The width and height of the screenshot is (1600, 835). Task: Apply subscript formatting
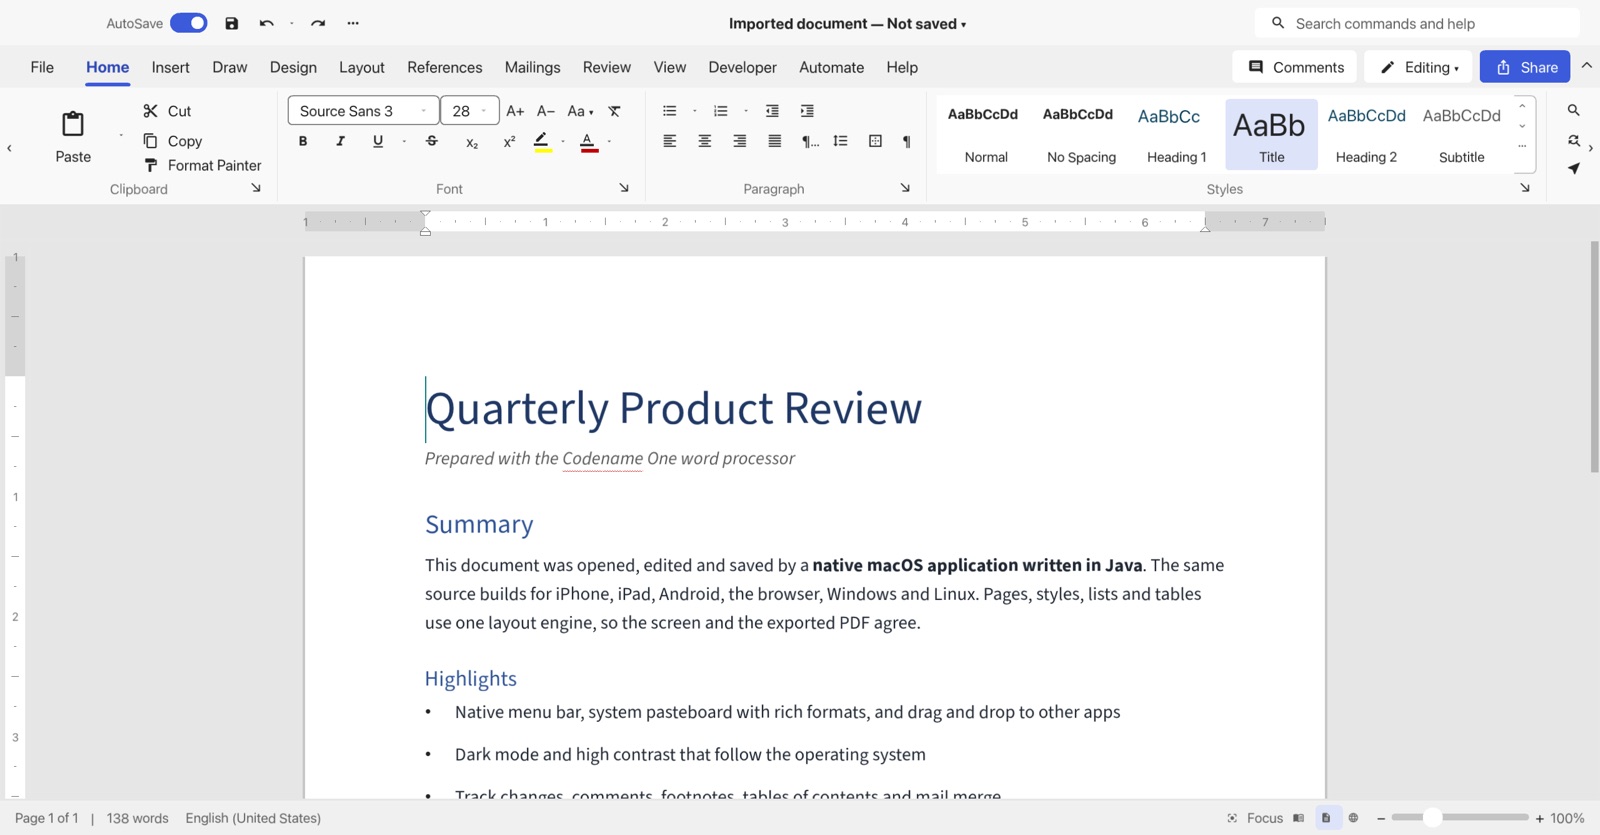coord(472,142)
